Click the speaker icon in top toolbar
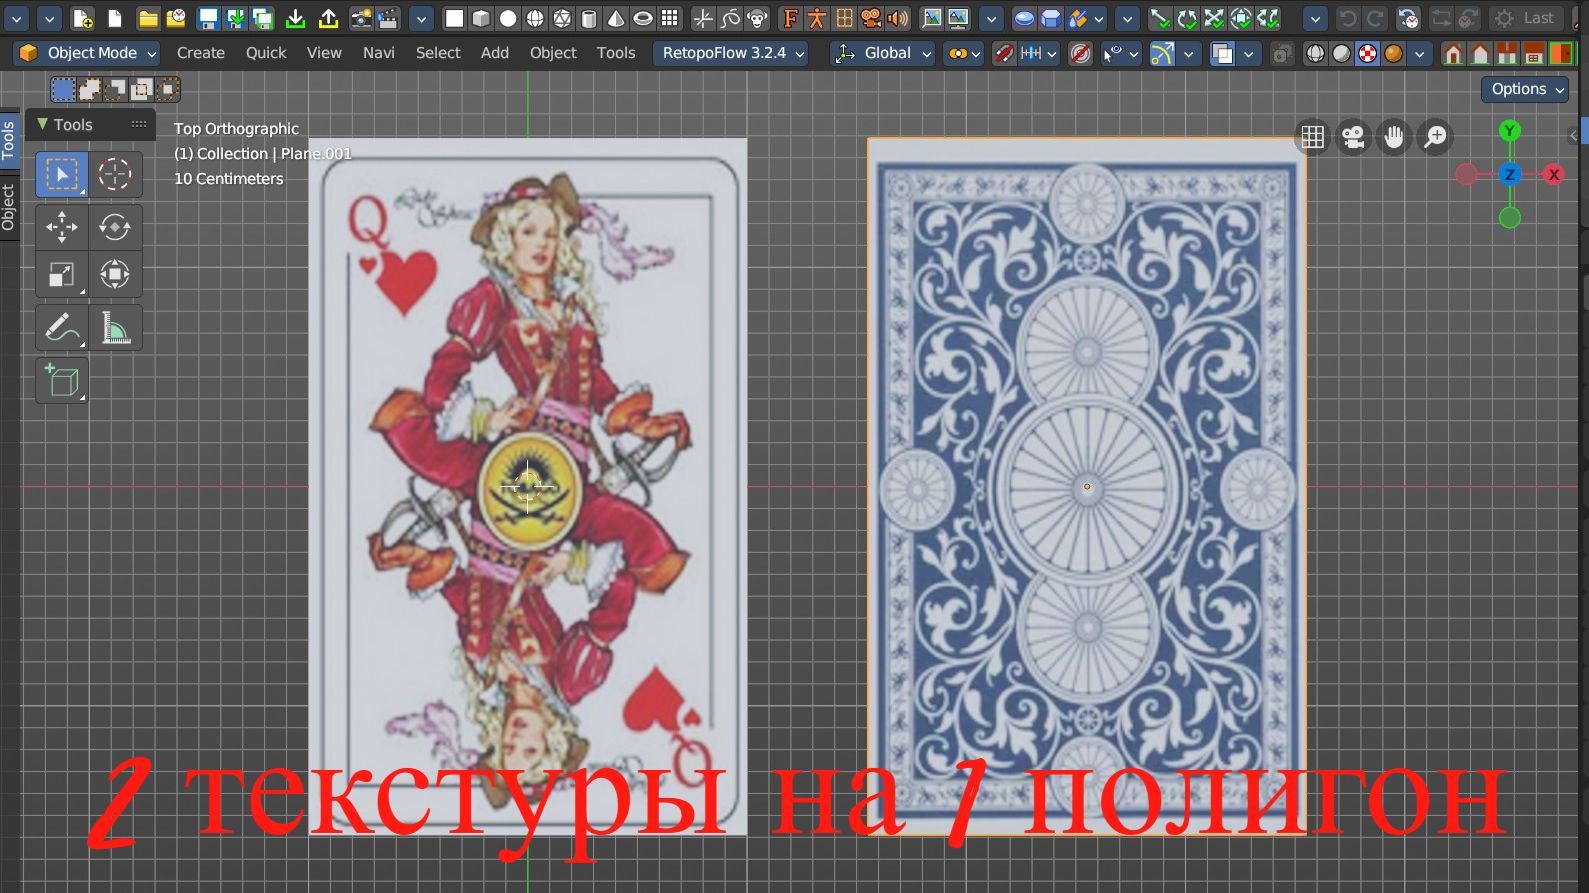This screenshot has height=893, width=1589. (898, 18)
